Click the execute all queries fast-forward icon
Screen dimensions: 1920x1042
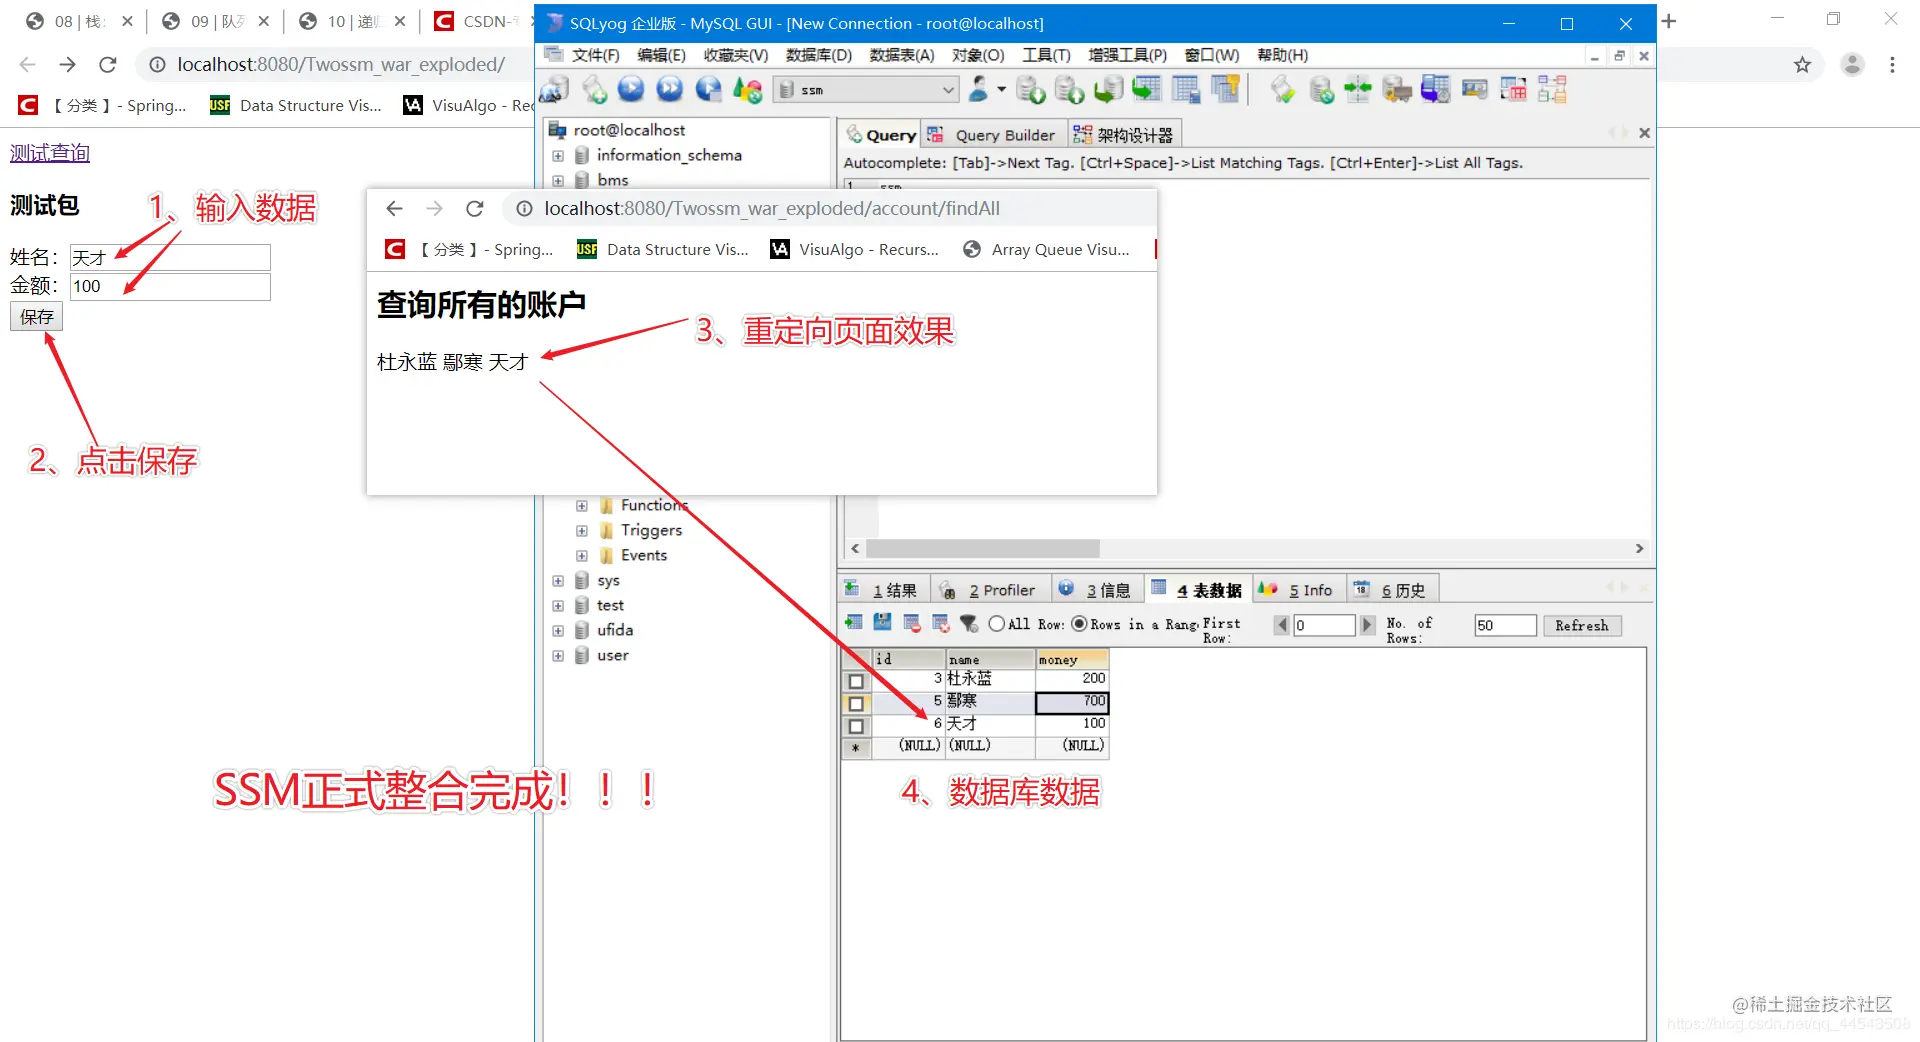(x=670, y=90)
